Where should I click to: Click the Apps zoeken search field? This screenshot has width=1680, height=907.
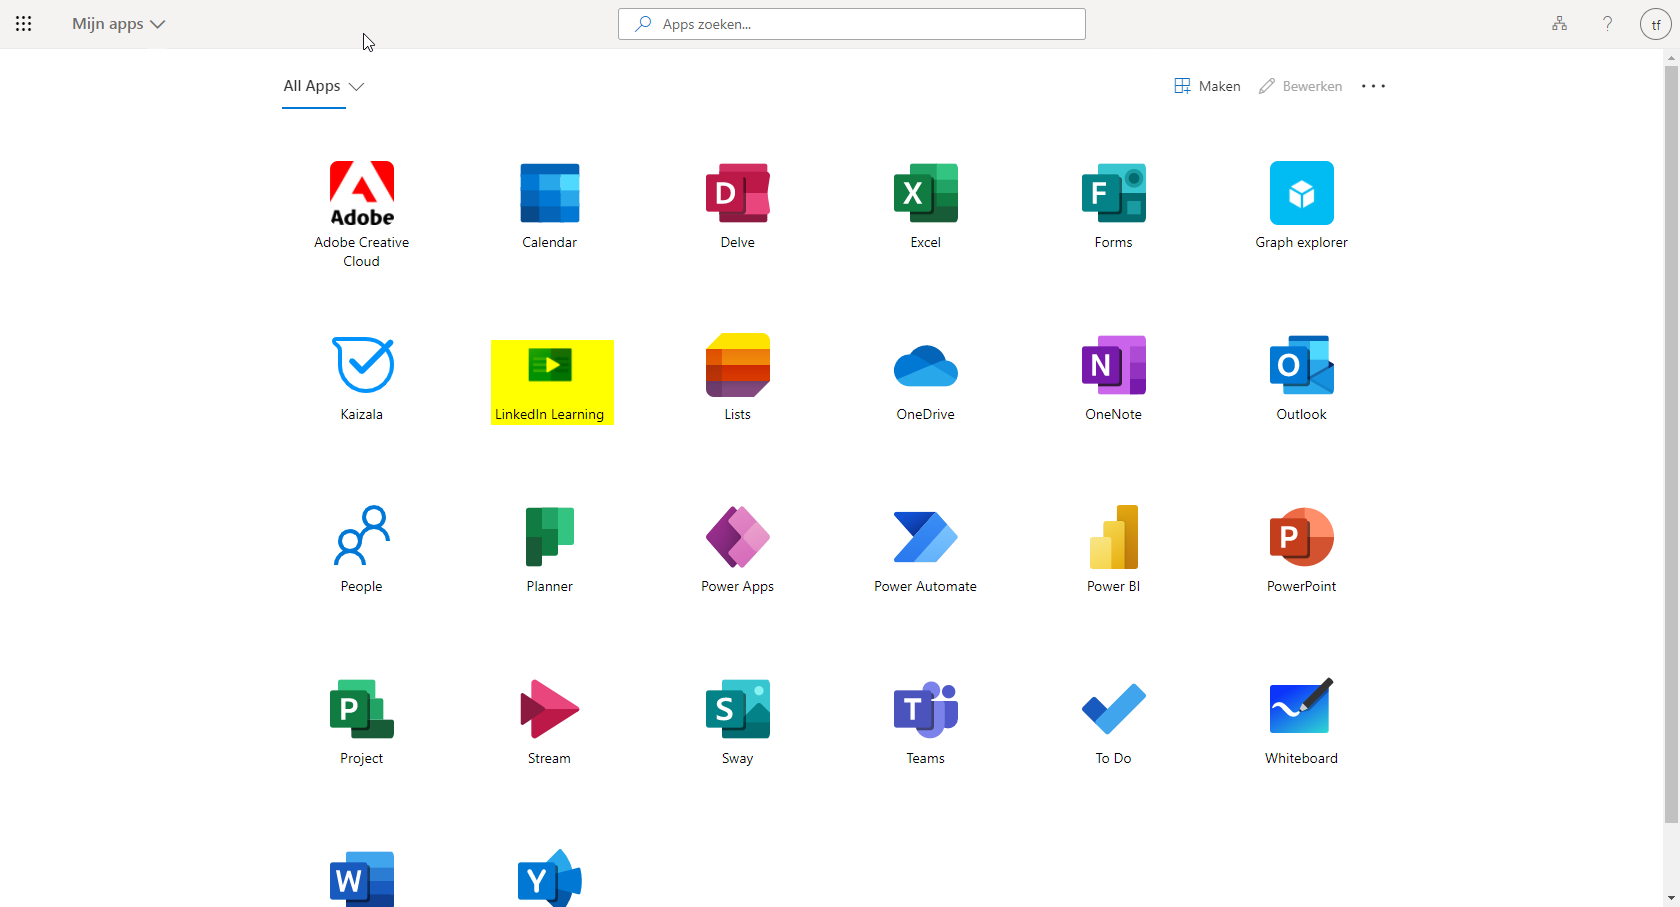click(x=852, y=24)
